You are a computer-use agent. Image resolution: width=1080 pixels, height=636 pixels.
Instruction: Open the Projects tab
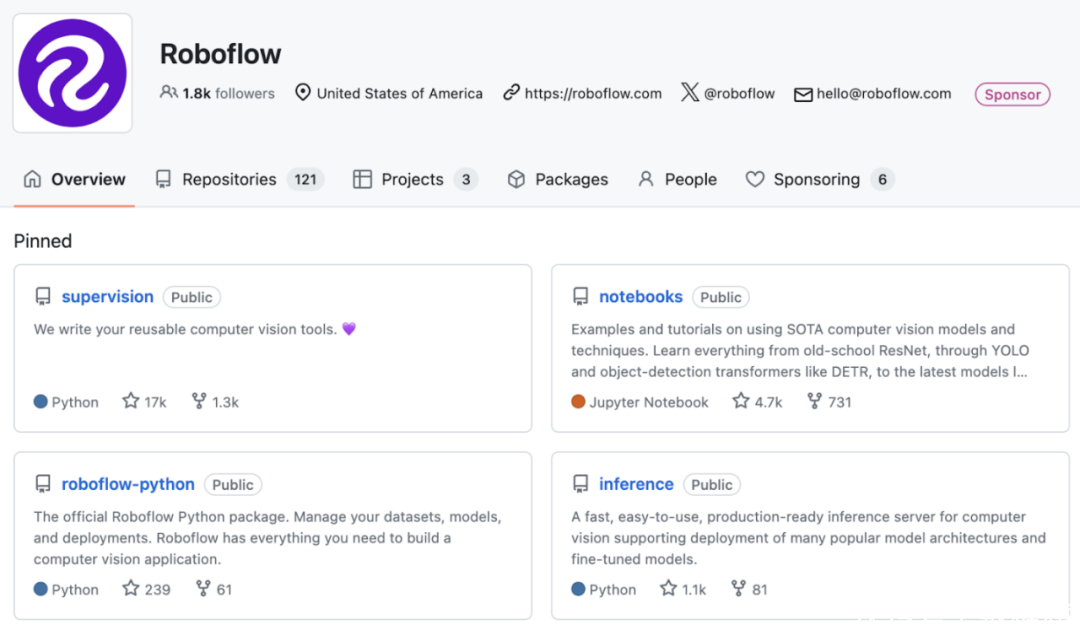pyautogui.click(x=411, y=180)
